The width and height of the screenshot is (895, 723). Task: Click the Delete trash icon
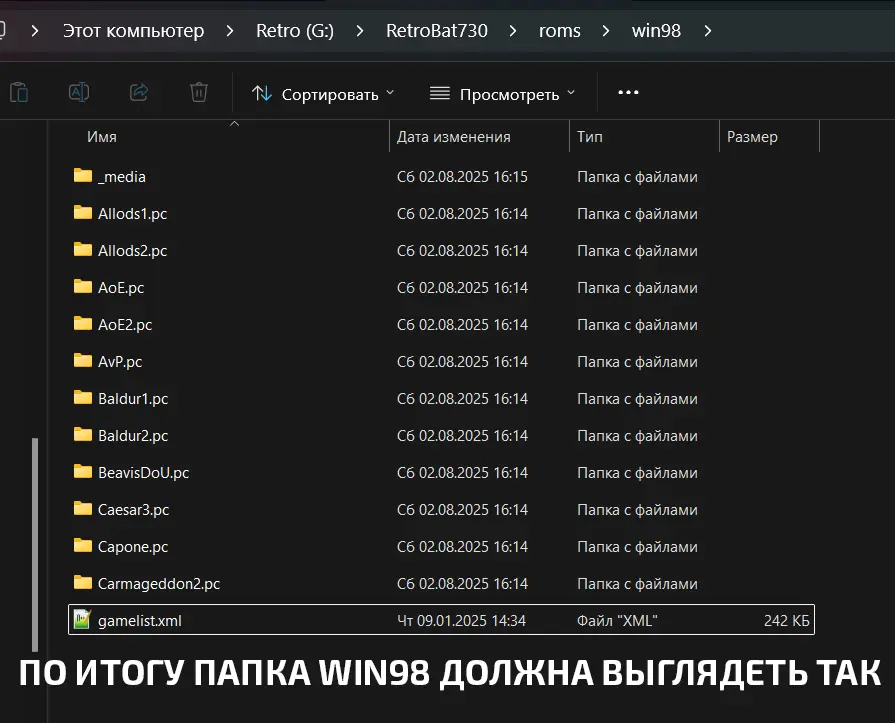[x=199, y=92]
